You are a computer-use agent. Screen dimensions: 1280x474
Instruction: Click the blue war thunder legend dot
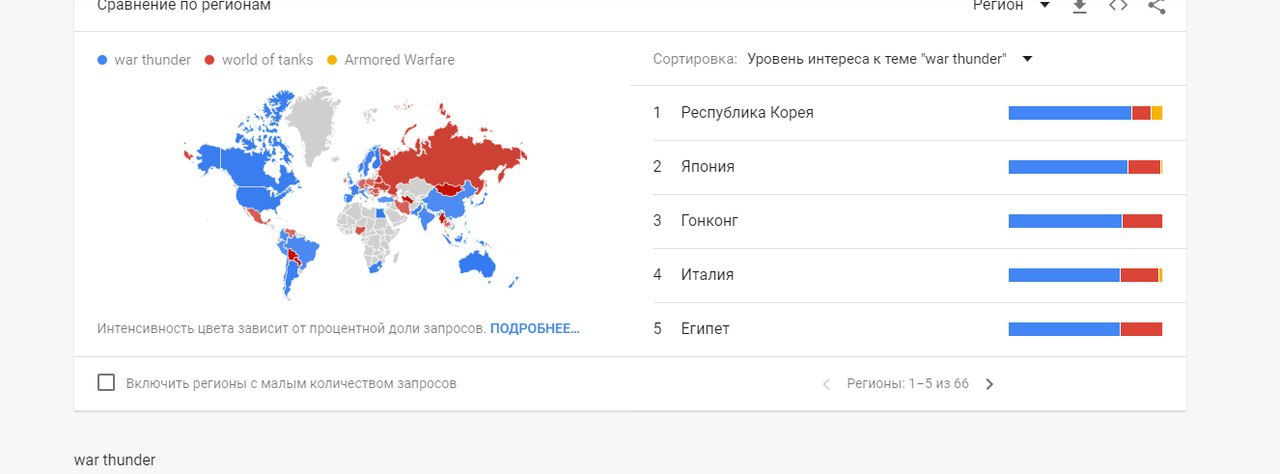pyautogui.click(x=103, y=60)
